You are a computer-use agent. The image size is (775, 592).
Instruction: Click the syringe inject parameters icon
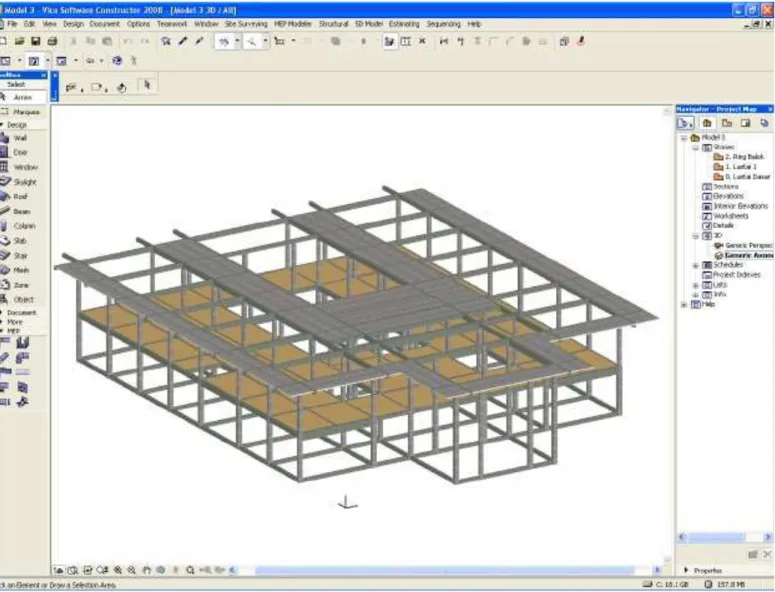point(199,42)
